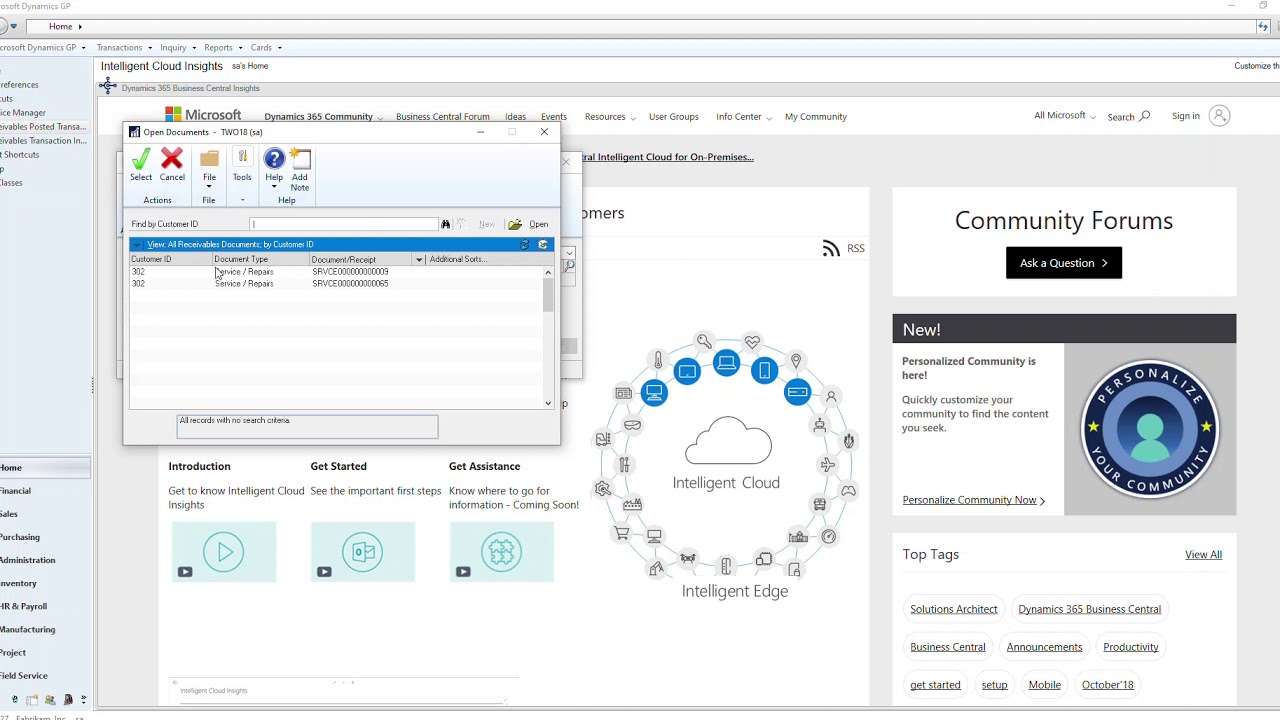
Task: Click the Receivables Posted Transactions shortcut
Action: click(x=43, y=127)
